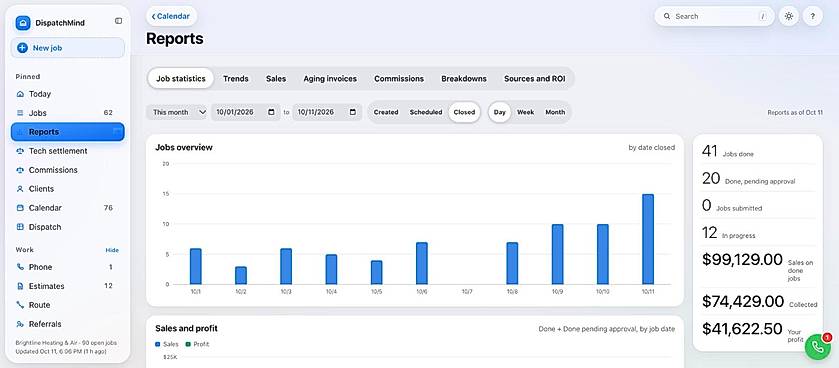Click the pin icon on Reports item

tap(118, 132)
